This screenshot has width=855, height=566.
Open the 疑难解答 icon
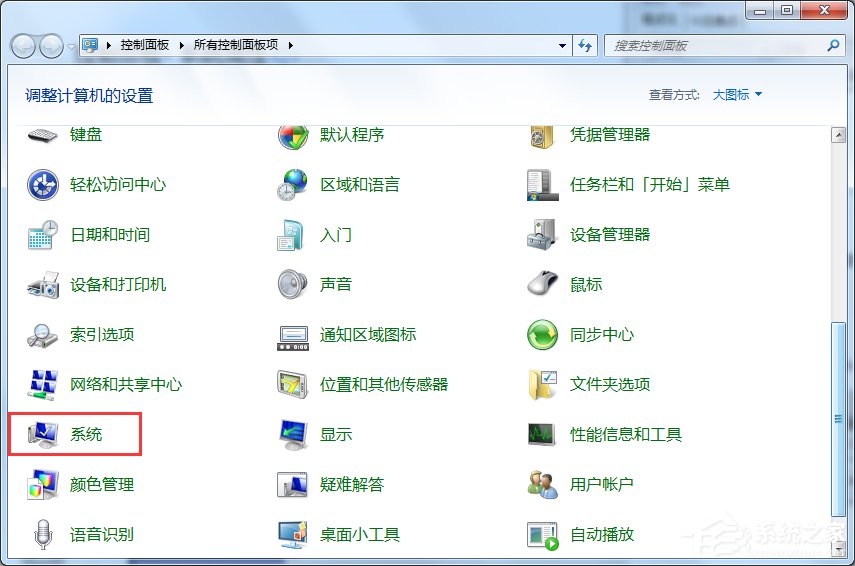[x=292, y=485]
